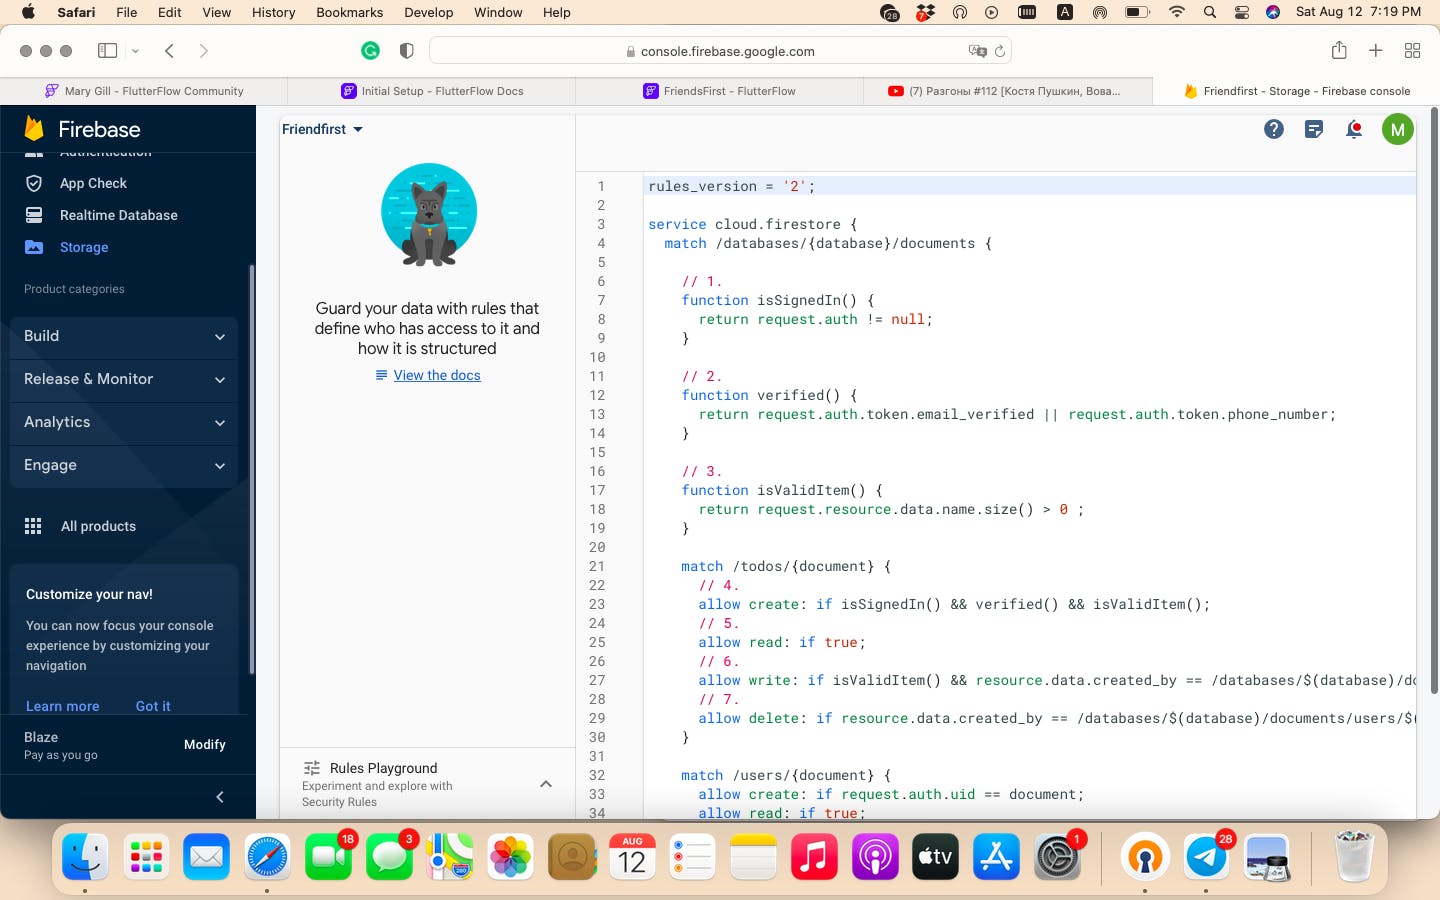Click Modify billing plan button
The height and width of the screenshot is (900, 1440).
coord(204,744)
